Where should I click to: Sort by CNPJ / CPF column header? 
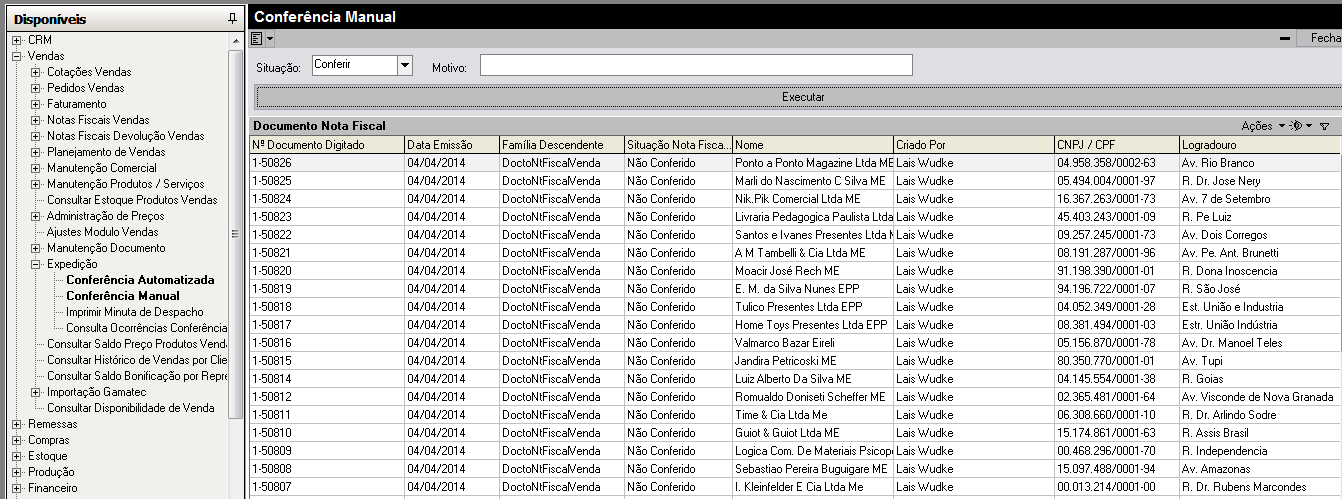(x=1116, y=144)
